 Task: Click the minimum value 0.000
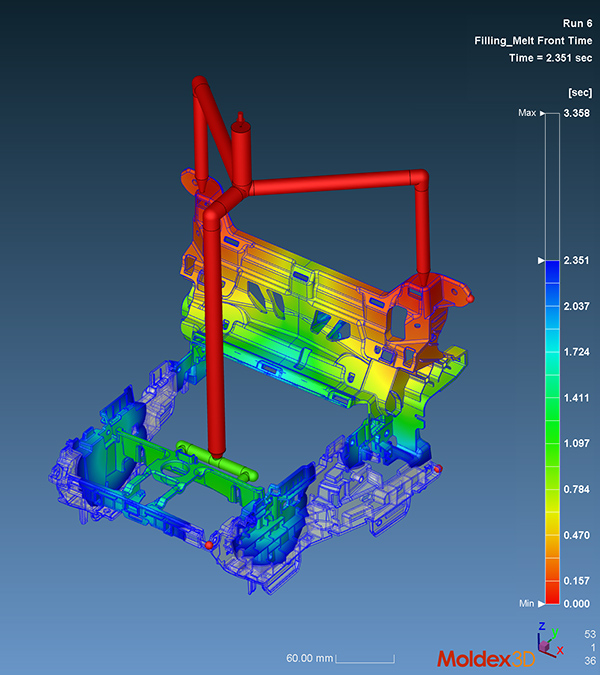[x=577, y=604]
